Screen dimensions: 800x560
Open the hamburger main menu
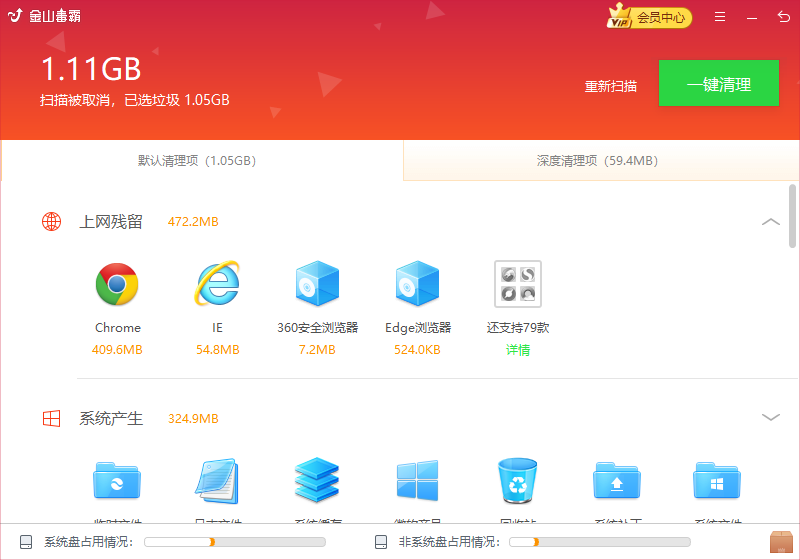[x=720, y=17]
